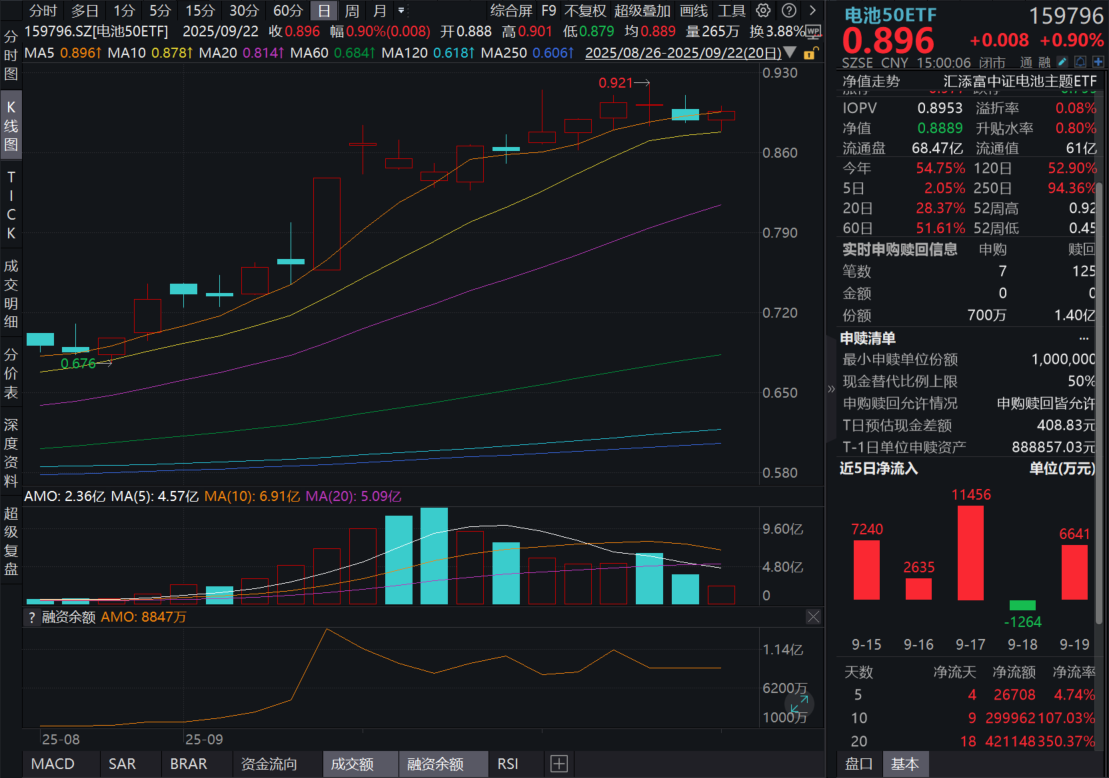This screenshot has width=1109, height=778.
Task: Close the 融资余额 panel with its X
Action: 813,617
